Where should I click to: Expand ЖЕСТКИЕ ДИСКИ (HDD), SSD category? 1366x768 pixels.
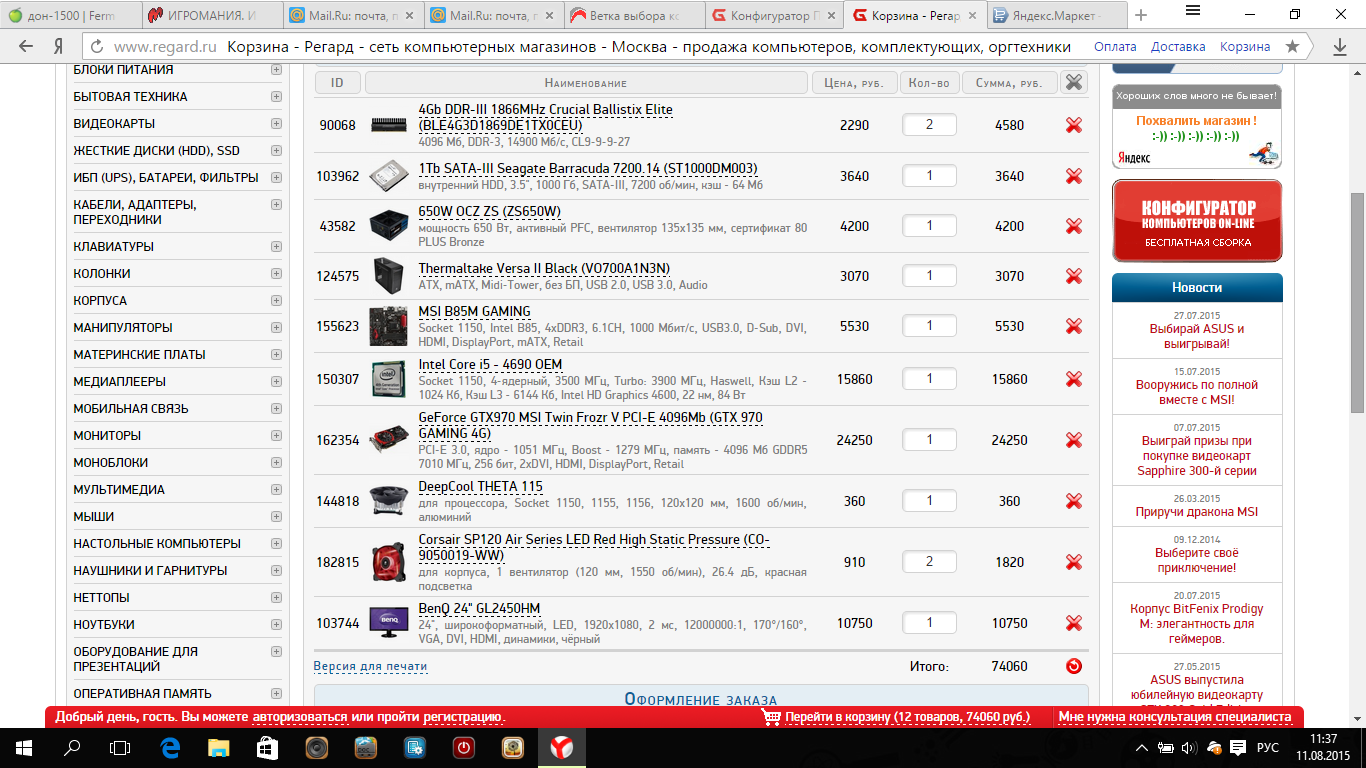[x=276, y=151]
